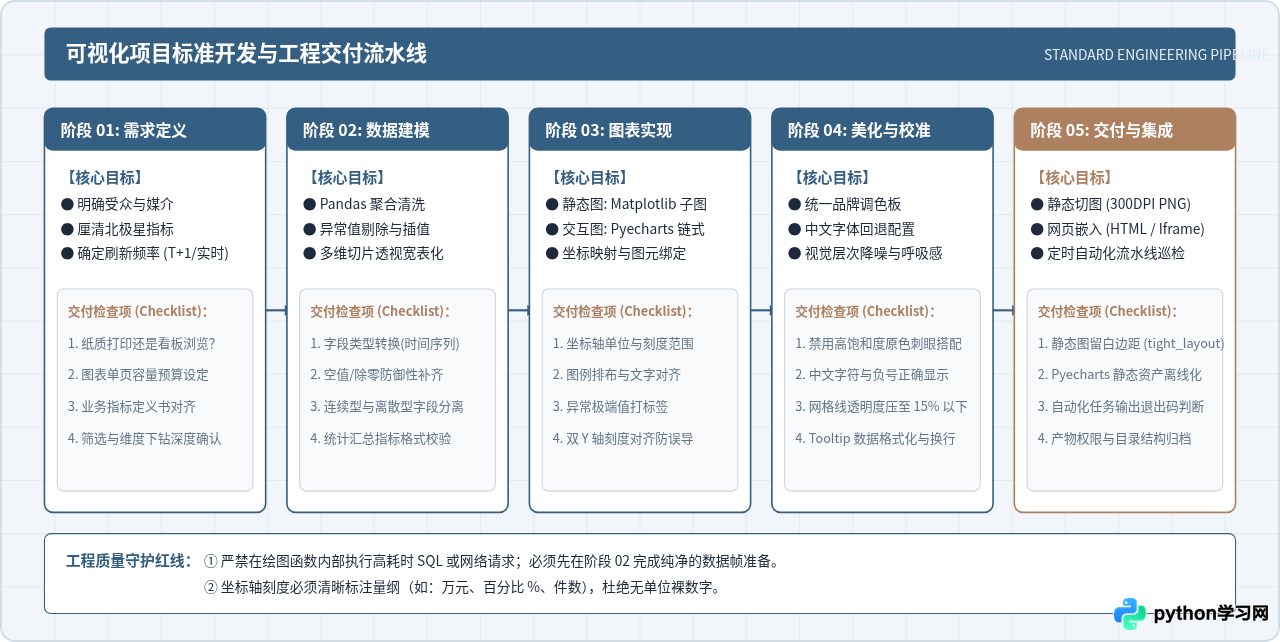Viewport: 1280px width, 642px height.
Task: Click the bullet 厘清北极星指标
Action: pos(117,229)
